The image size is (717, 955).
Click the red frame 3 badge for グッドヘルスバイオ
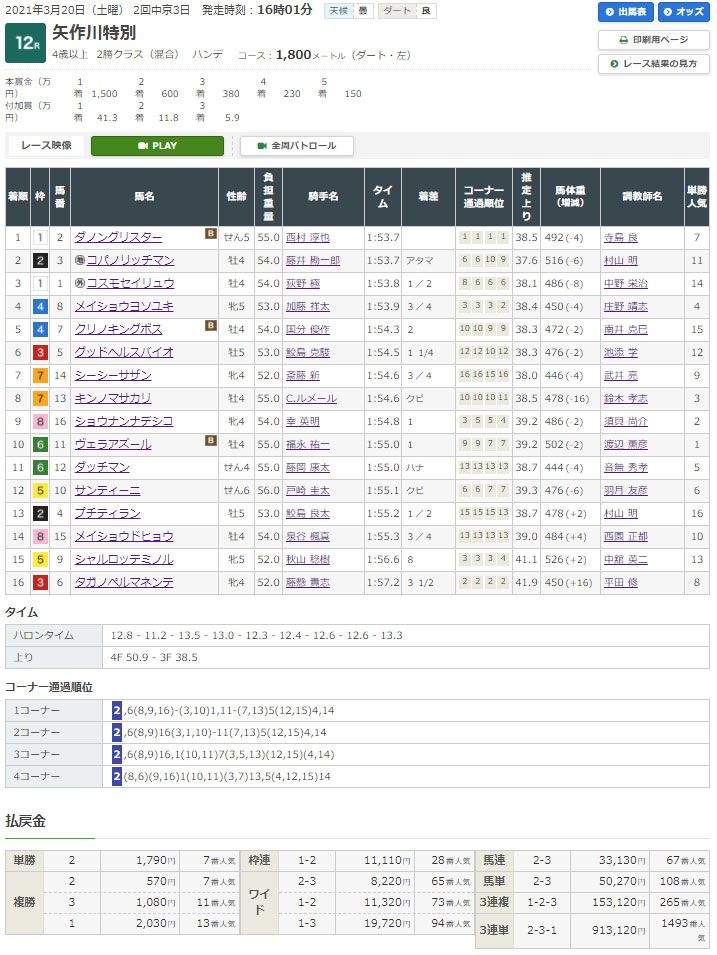tap(41, 352)
